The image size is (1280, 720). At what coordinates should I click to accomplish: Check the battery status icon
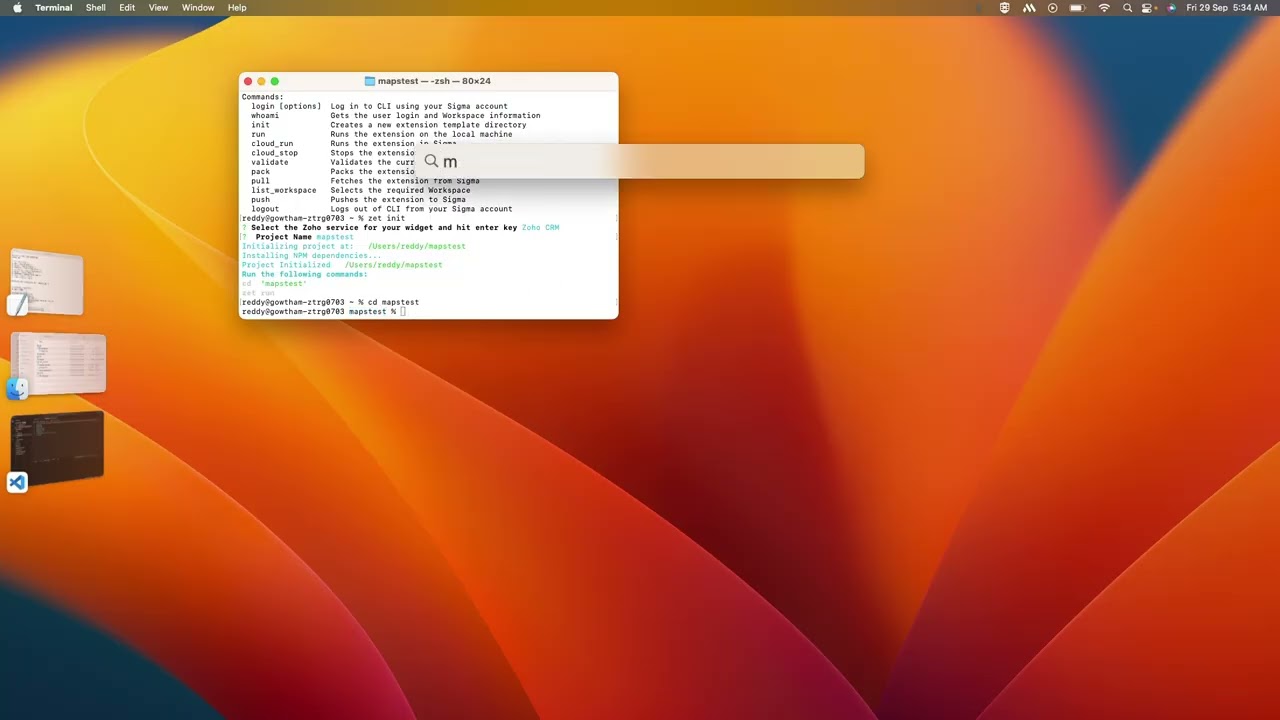(x=1077, y=7)
